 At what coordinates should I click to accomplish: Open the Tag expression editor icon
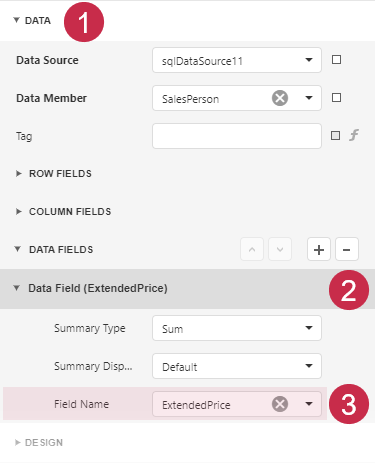[x=354, y=136]
